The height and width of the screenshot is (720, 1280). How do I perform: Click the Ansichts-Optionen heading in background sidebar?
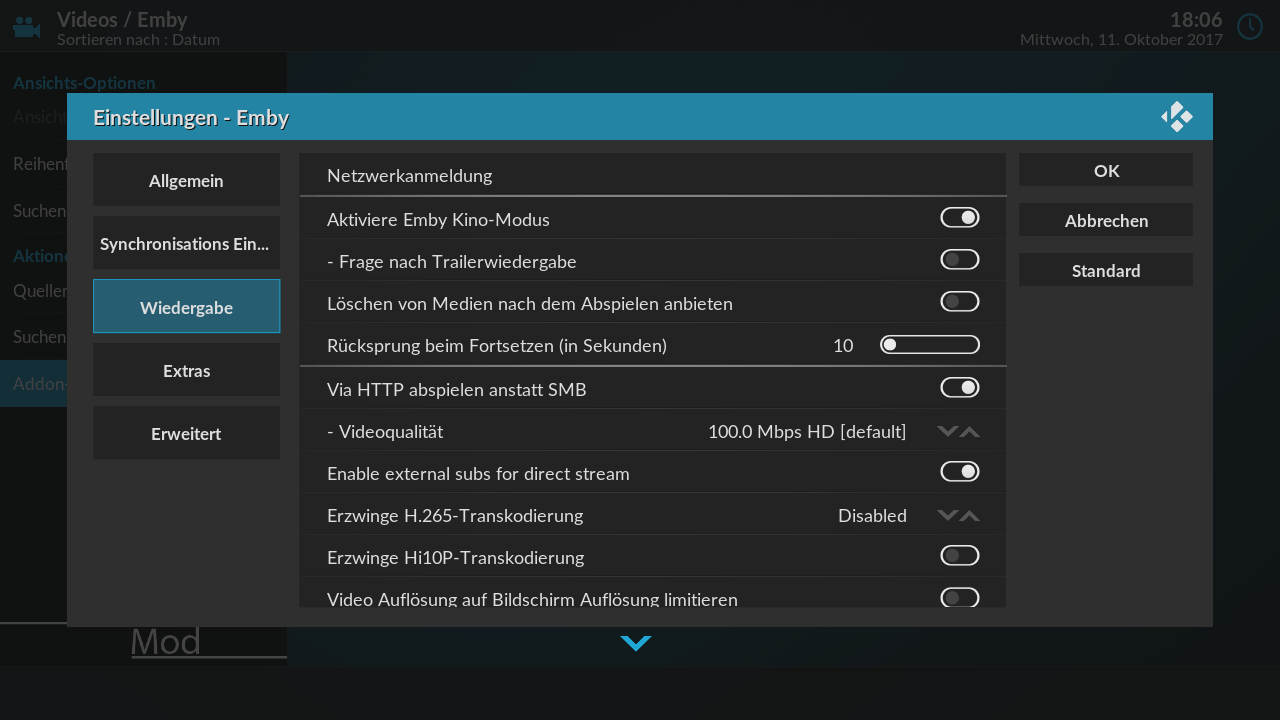pyautogui.click(x=84, y=83)
